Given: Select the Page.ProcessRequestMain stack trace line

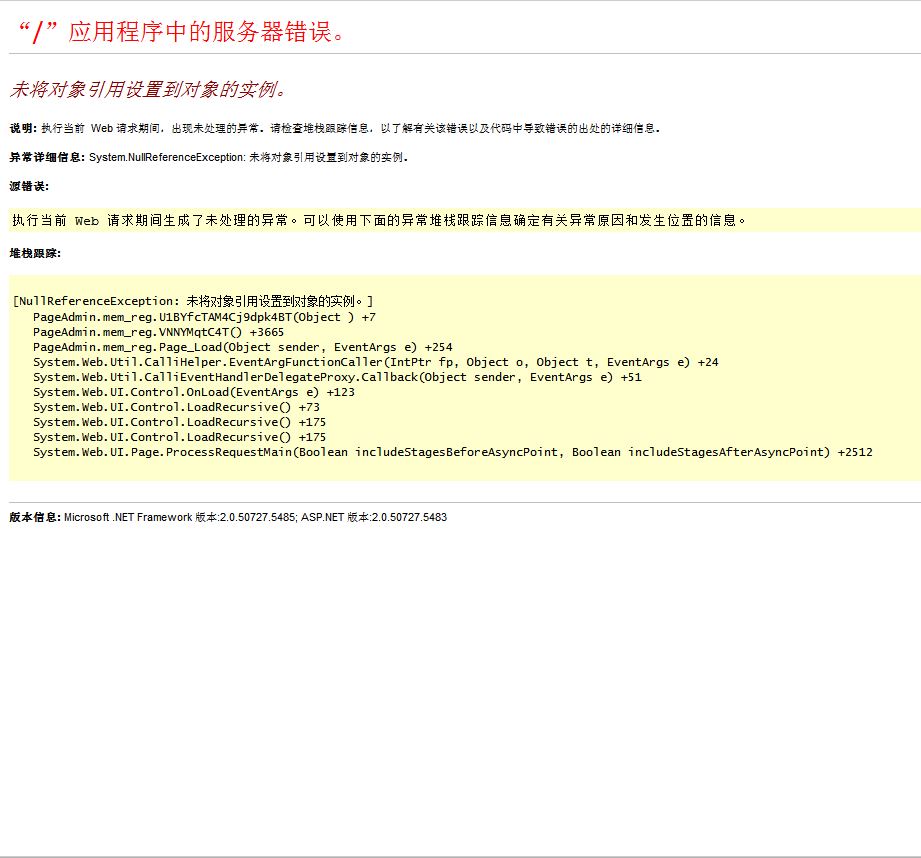Looking at the screenshot, I should 452,452.
